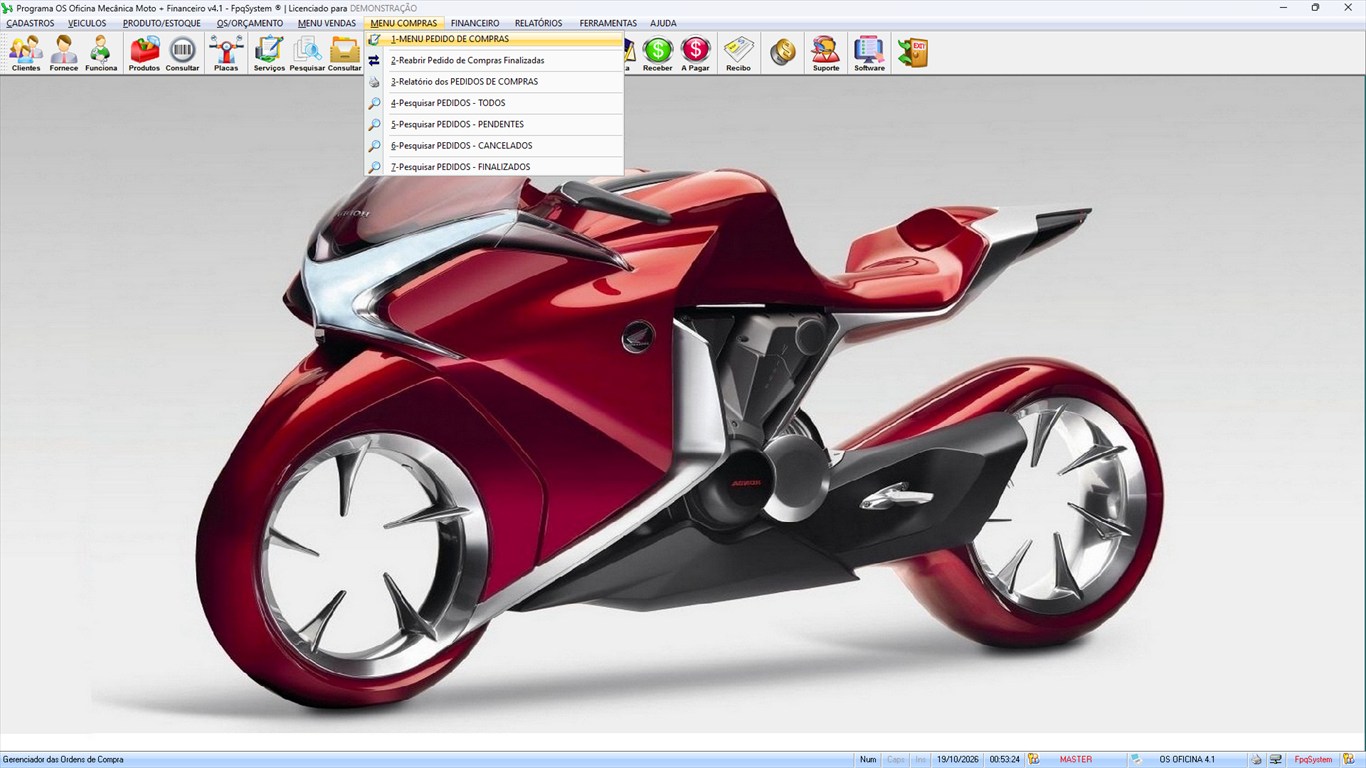Open the FINANCEIRO menu

tap(475, 23)
